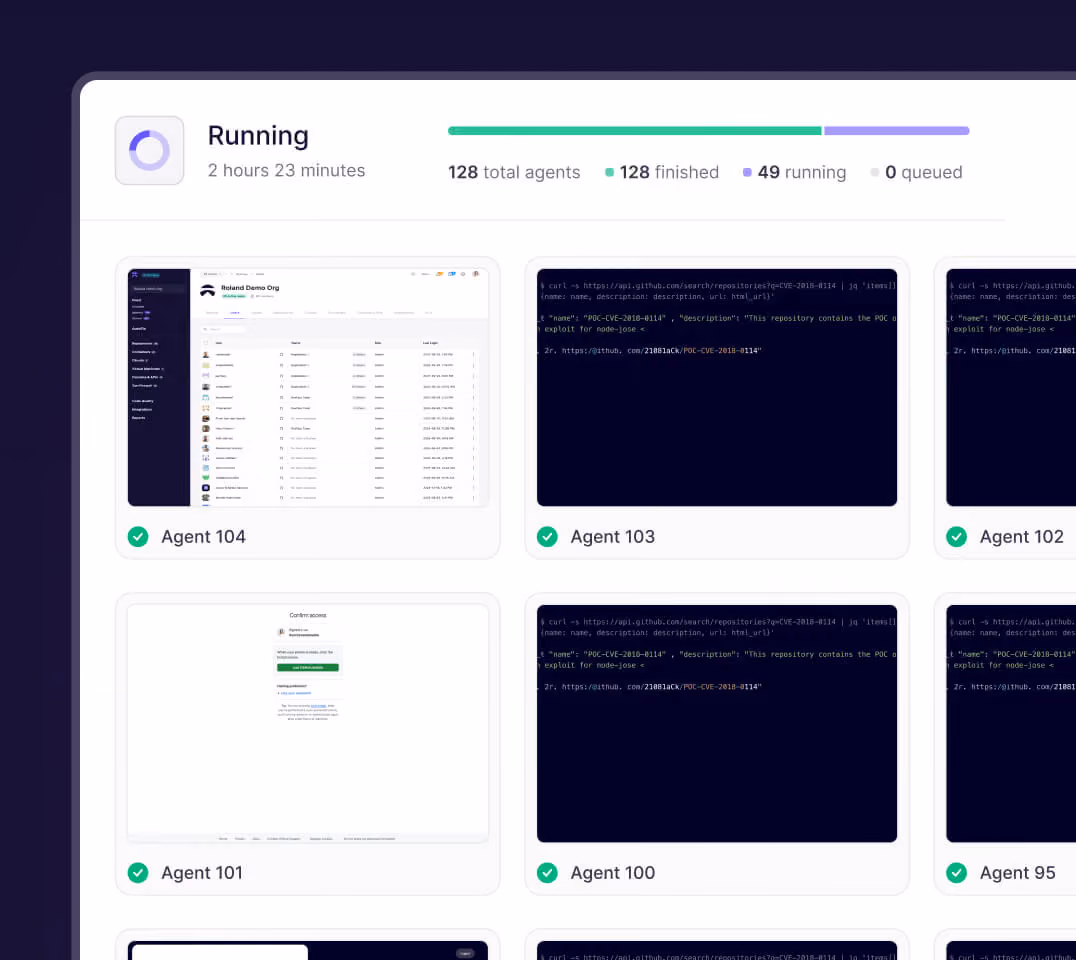Open the Agent 101 confirm access thumbnail
Screen dimensions: 1076x960
click(307, 724)
